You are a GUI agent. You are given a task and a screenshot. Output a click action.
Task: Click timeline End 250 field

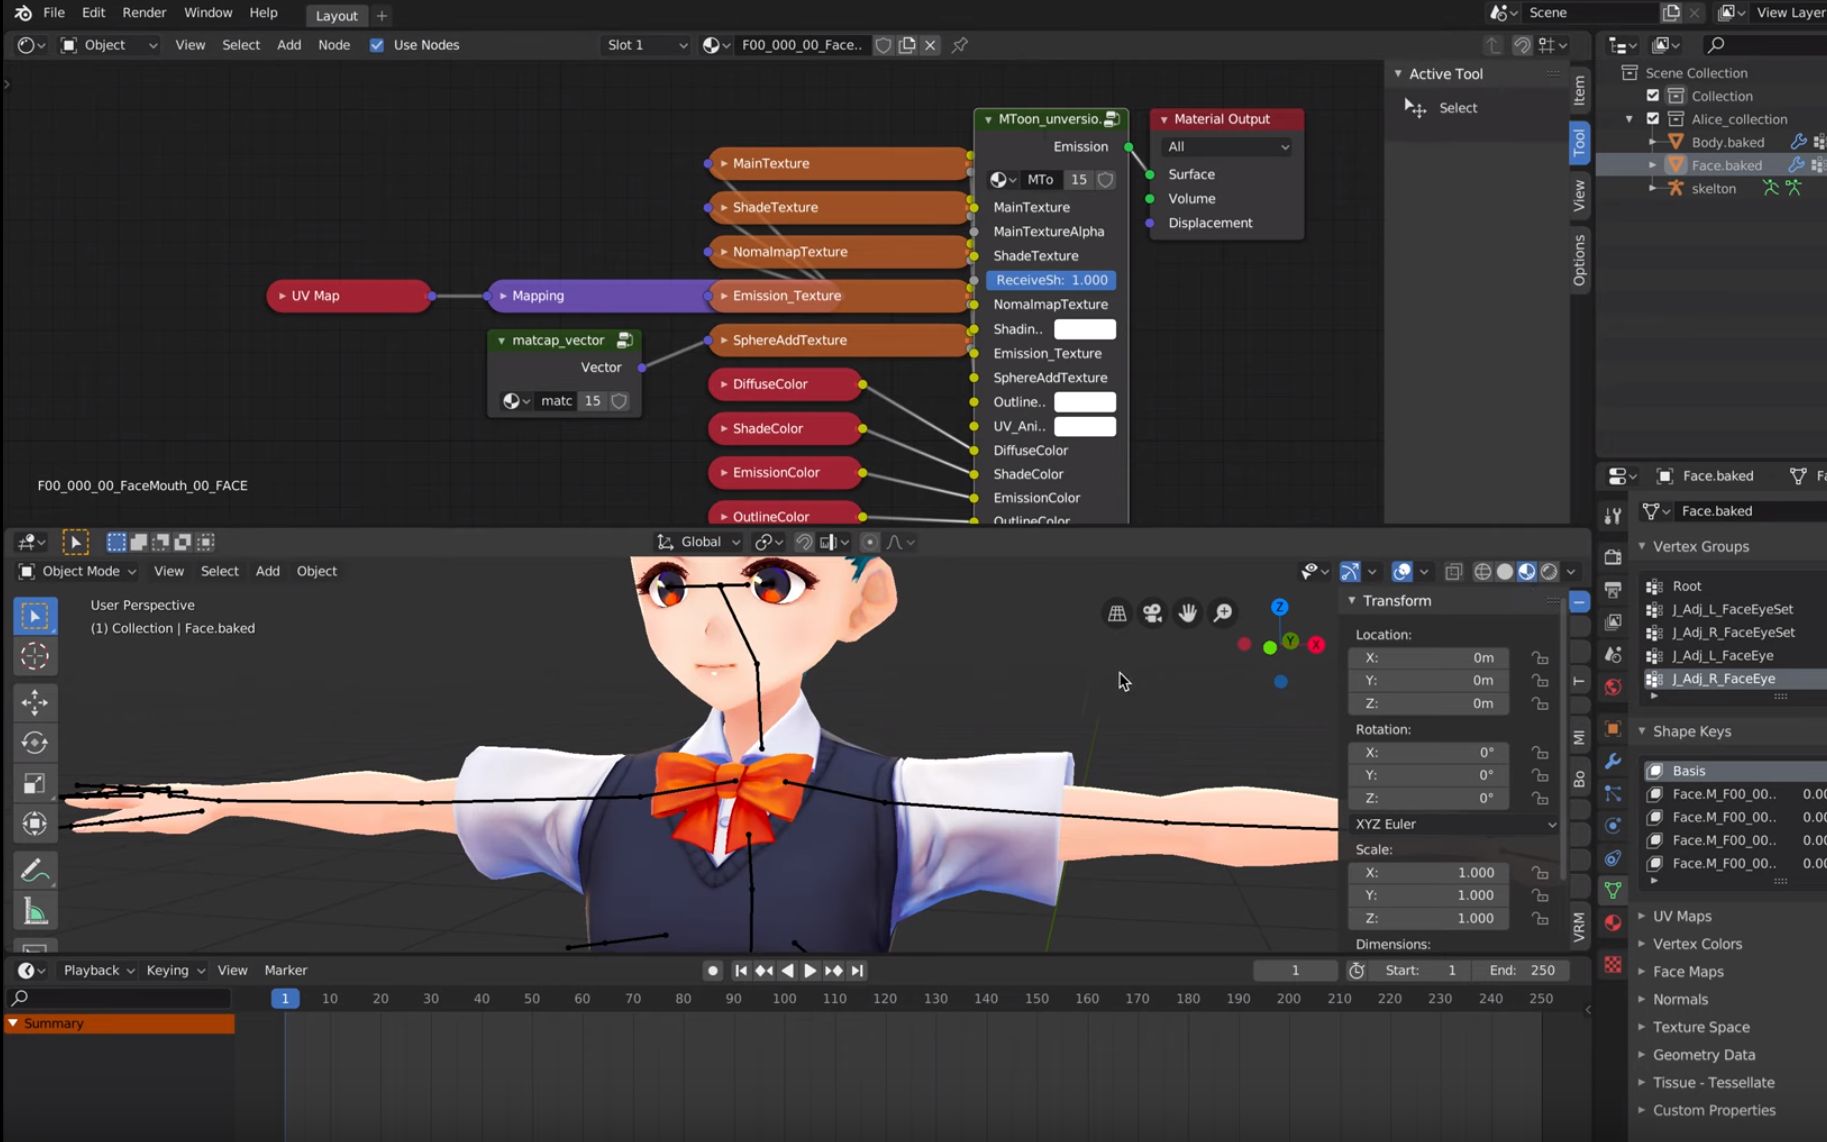[x=1521, y=971]
